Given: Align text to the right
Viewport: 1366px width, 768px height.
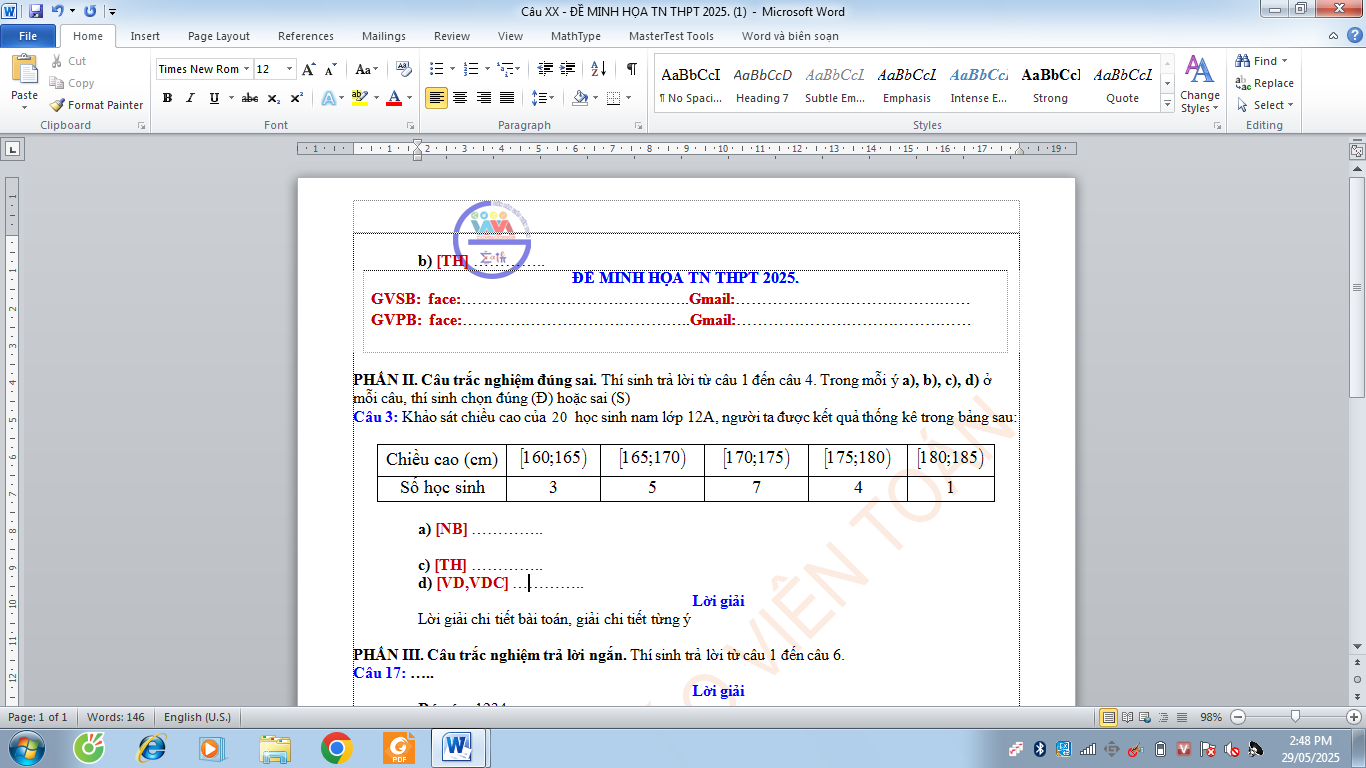Looking at the screenshot, I should (x=484, y=98).
